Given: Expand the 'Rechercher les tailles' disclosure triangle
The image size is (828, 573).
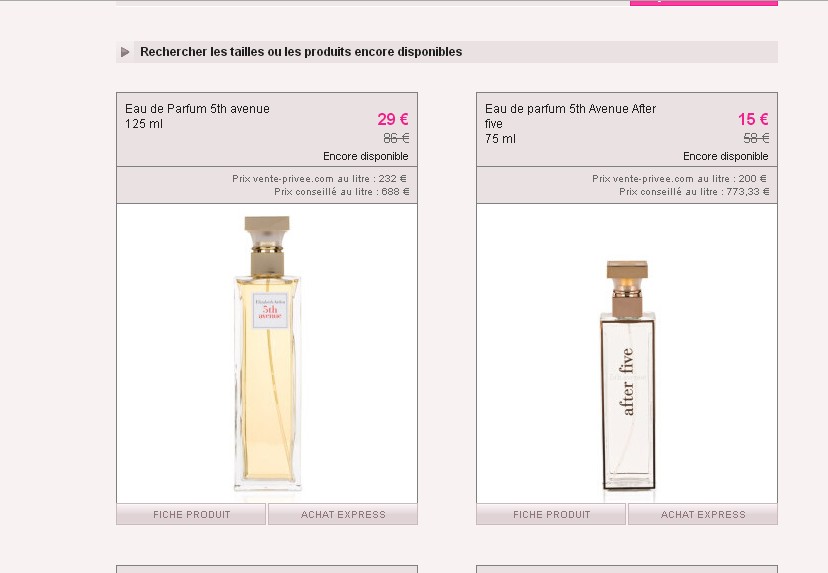Looking at the screenshot, I should (125, 52).
